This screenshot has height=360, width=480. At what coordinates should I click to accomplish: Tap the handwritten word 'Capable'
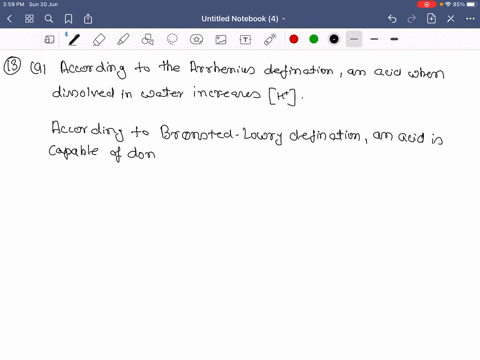(x=74, y=151)
